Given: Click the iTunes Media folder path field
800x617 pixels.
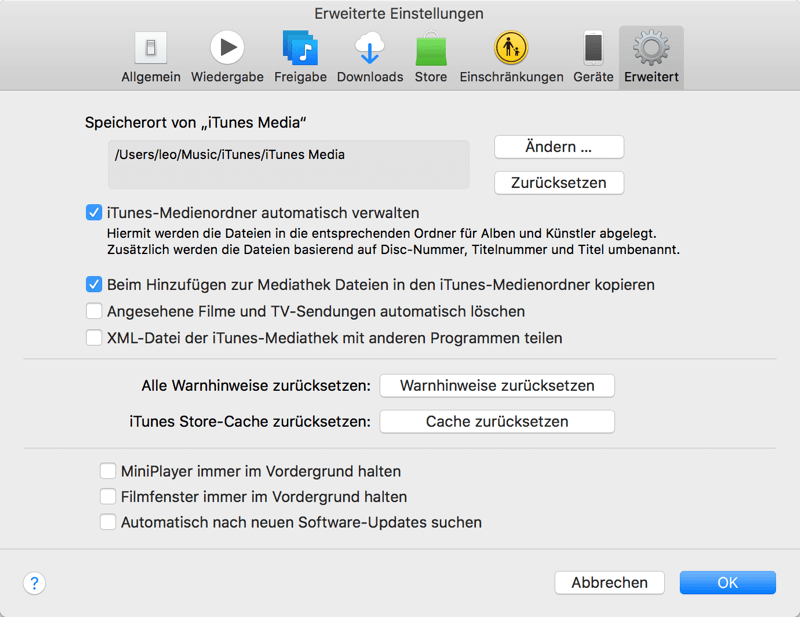Looking at the screenshot, I should (289, 165).
